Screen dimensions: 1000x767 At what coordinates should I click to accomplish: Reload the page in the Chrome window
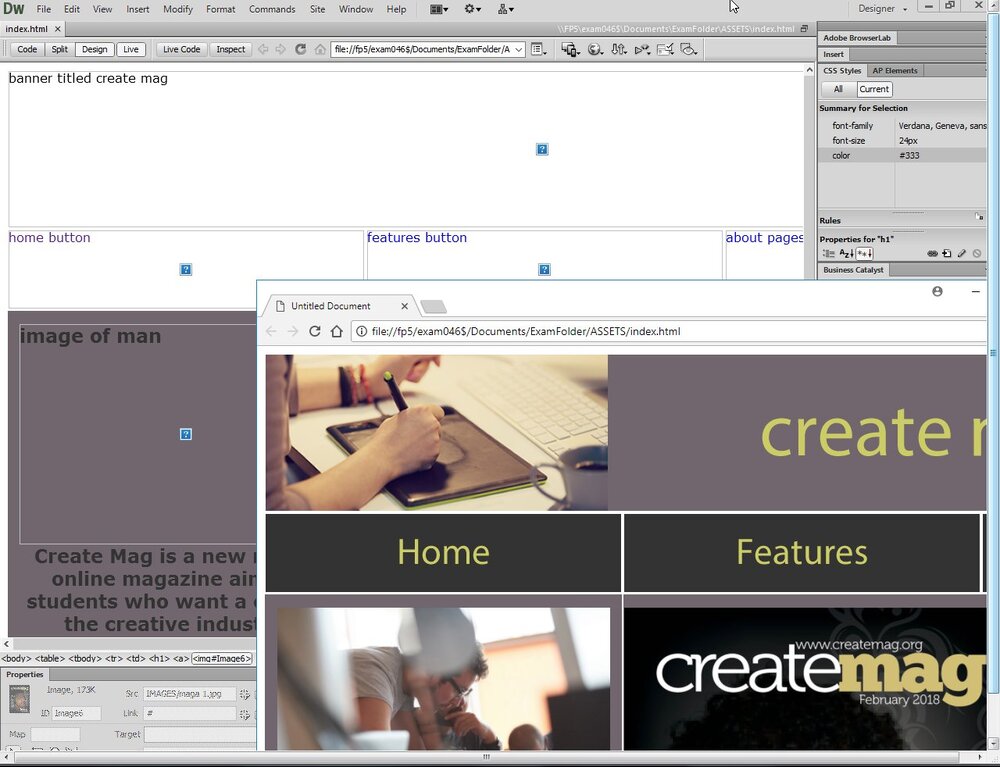tap(314, 331)
